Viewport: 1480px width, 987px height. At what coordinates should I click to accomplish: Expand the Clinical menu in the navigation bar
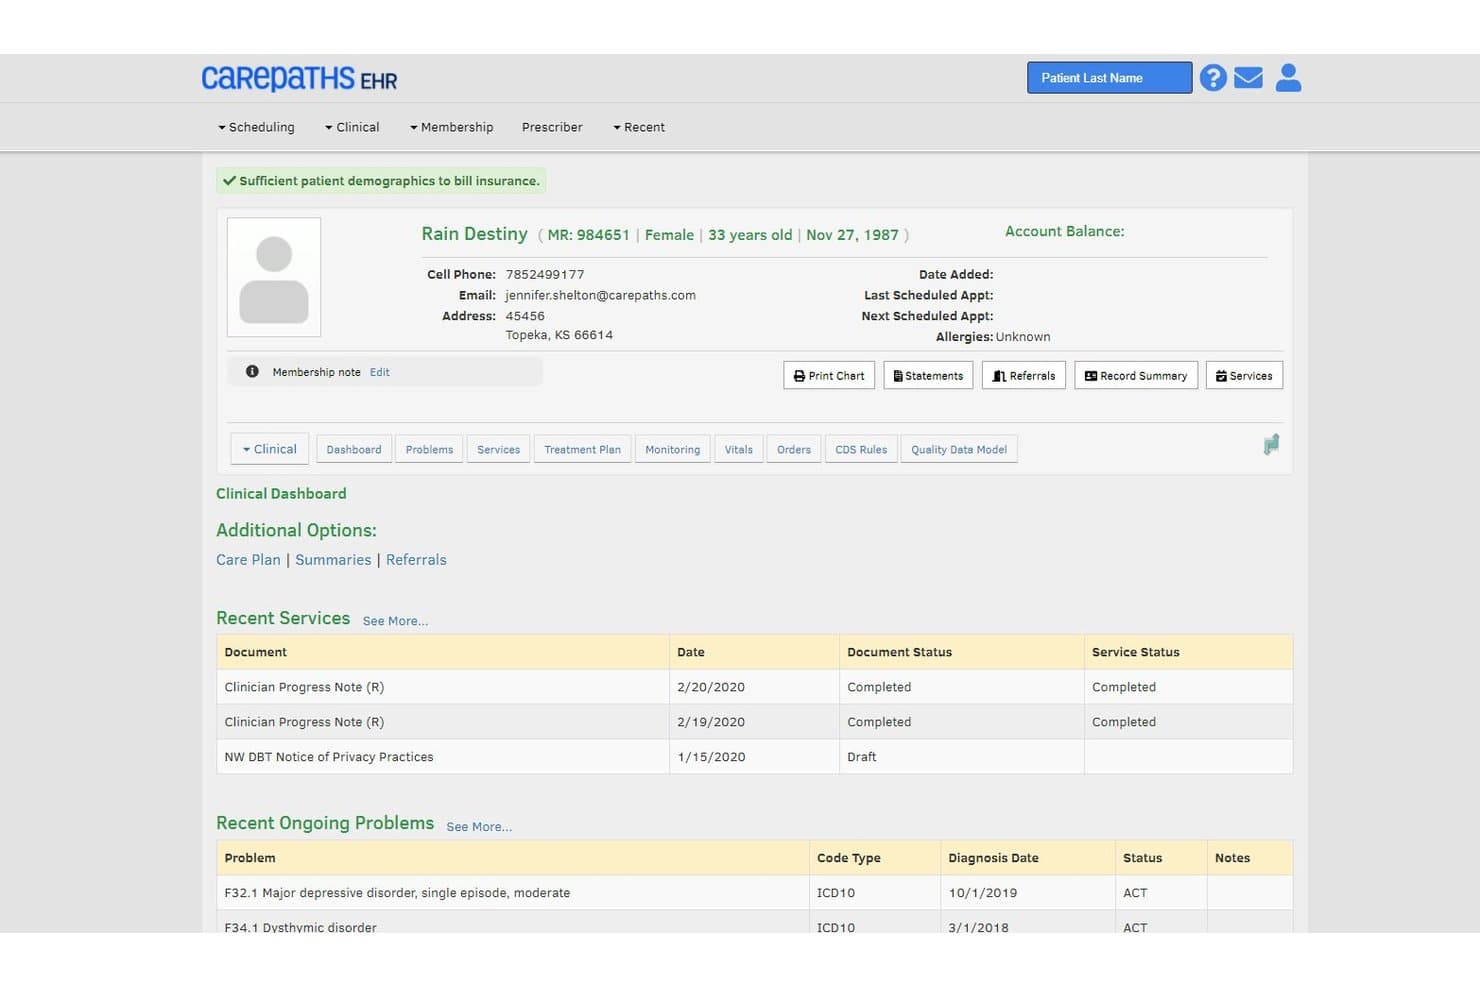point(352,127)
